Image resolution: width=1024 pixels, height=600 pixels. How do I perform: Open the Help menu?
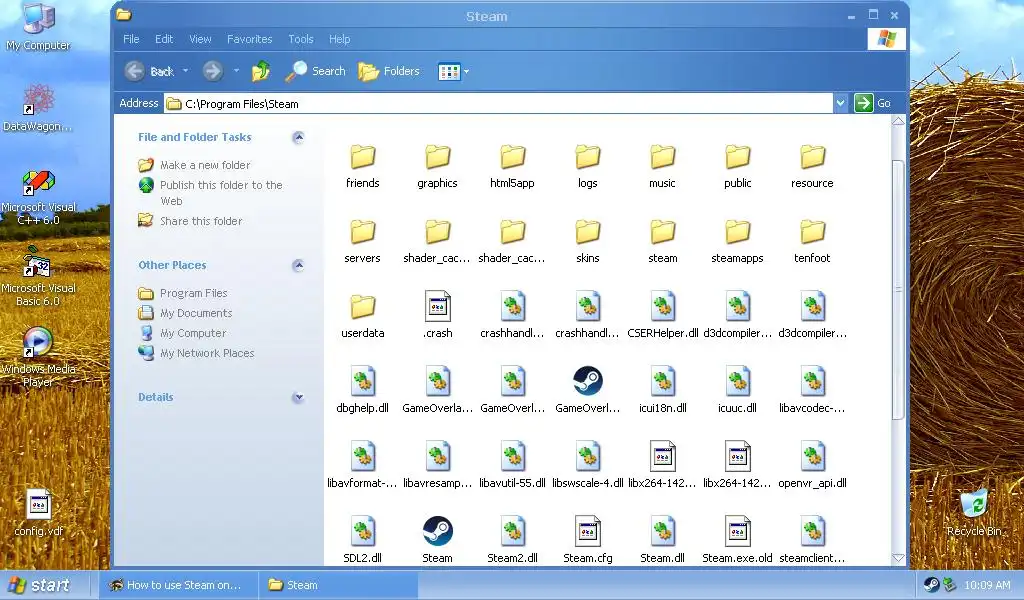point(340,39)
